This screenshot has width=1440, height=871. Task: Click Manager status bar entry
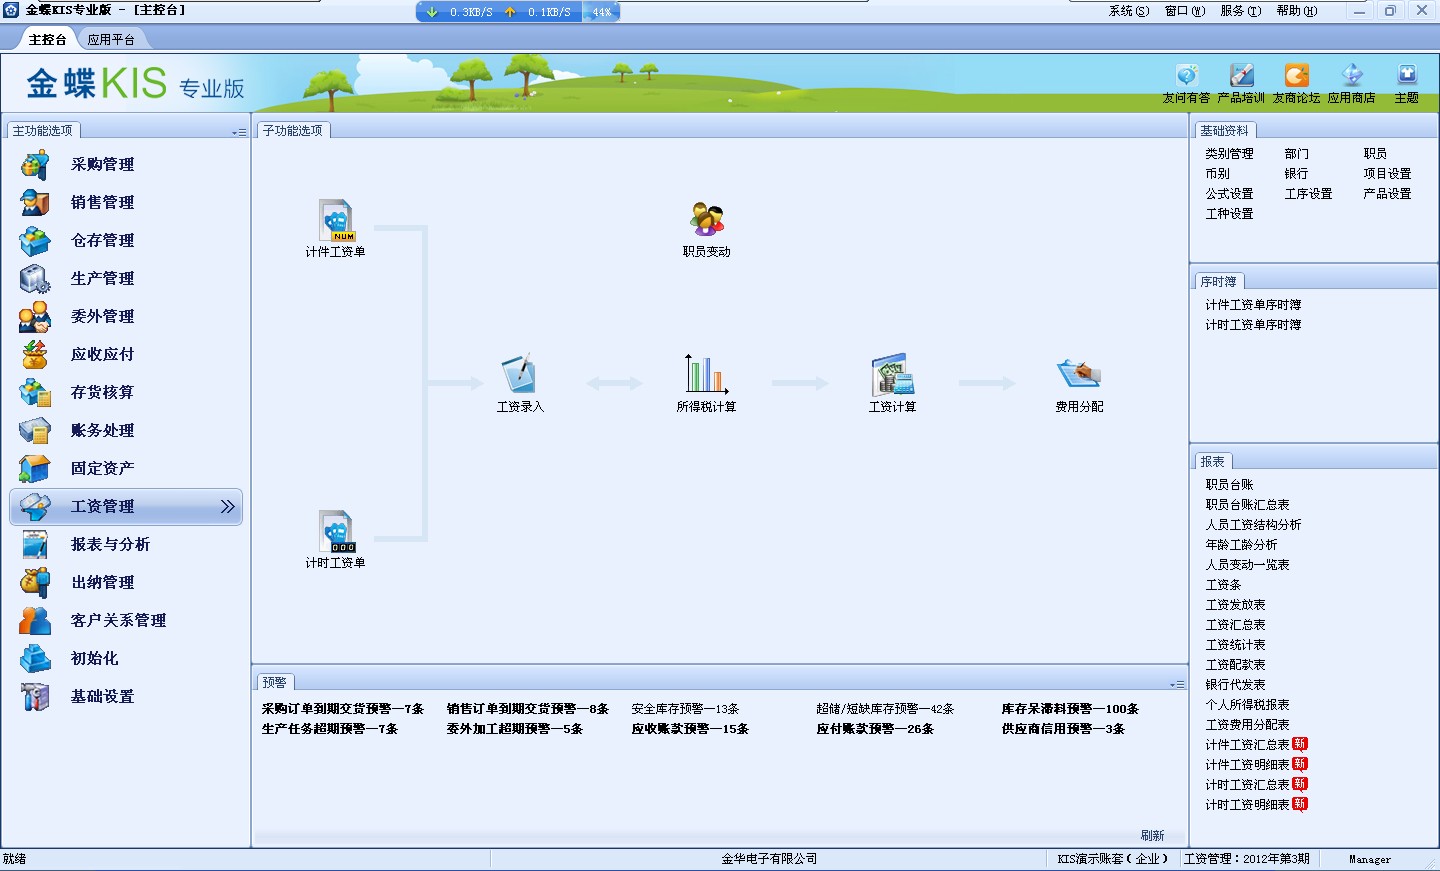pyautogui.click(x=1369, y=860)
